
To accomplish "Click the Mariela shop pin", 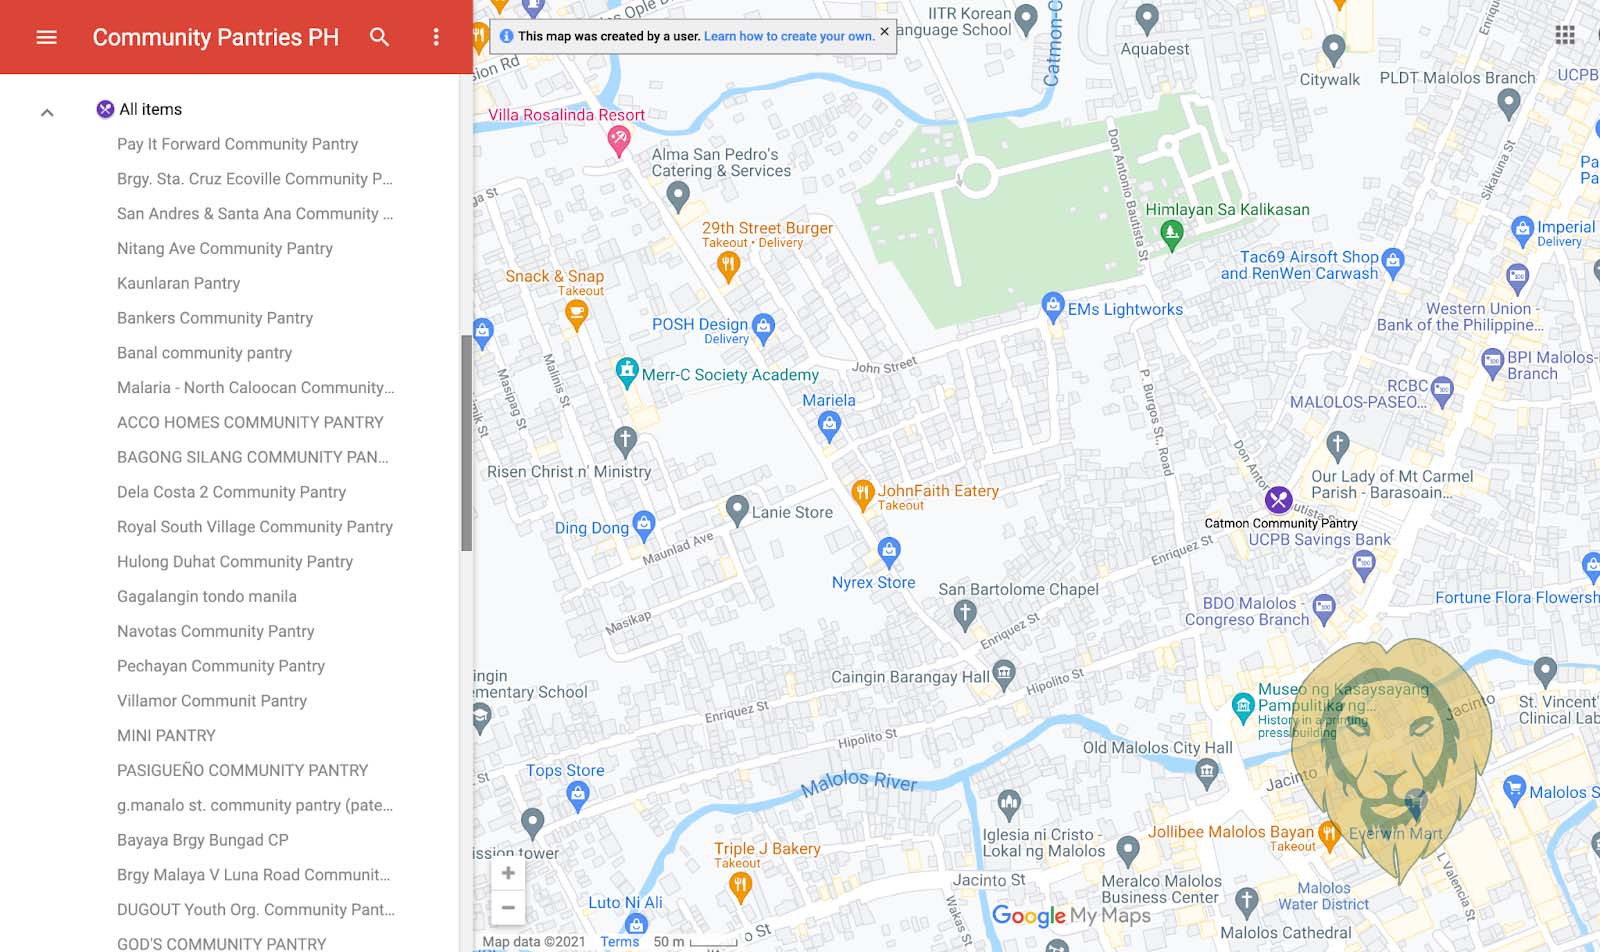I will (829, 427).
